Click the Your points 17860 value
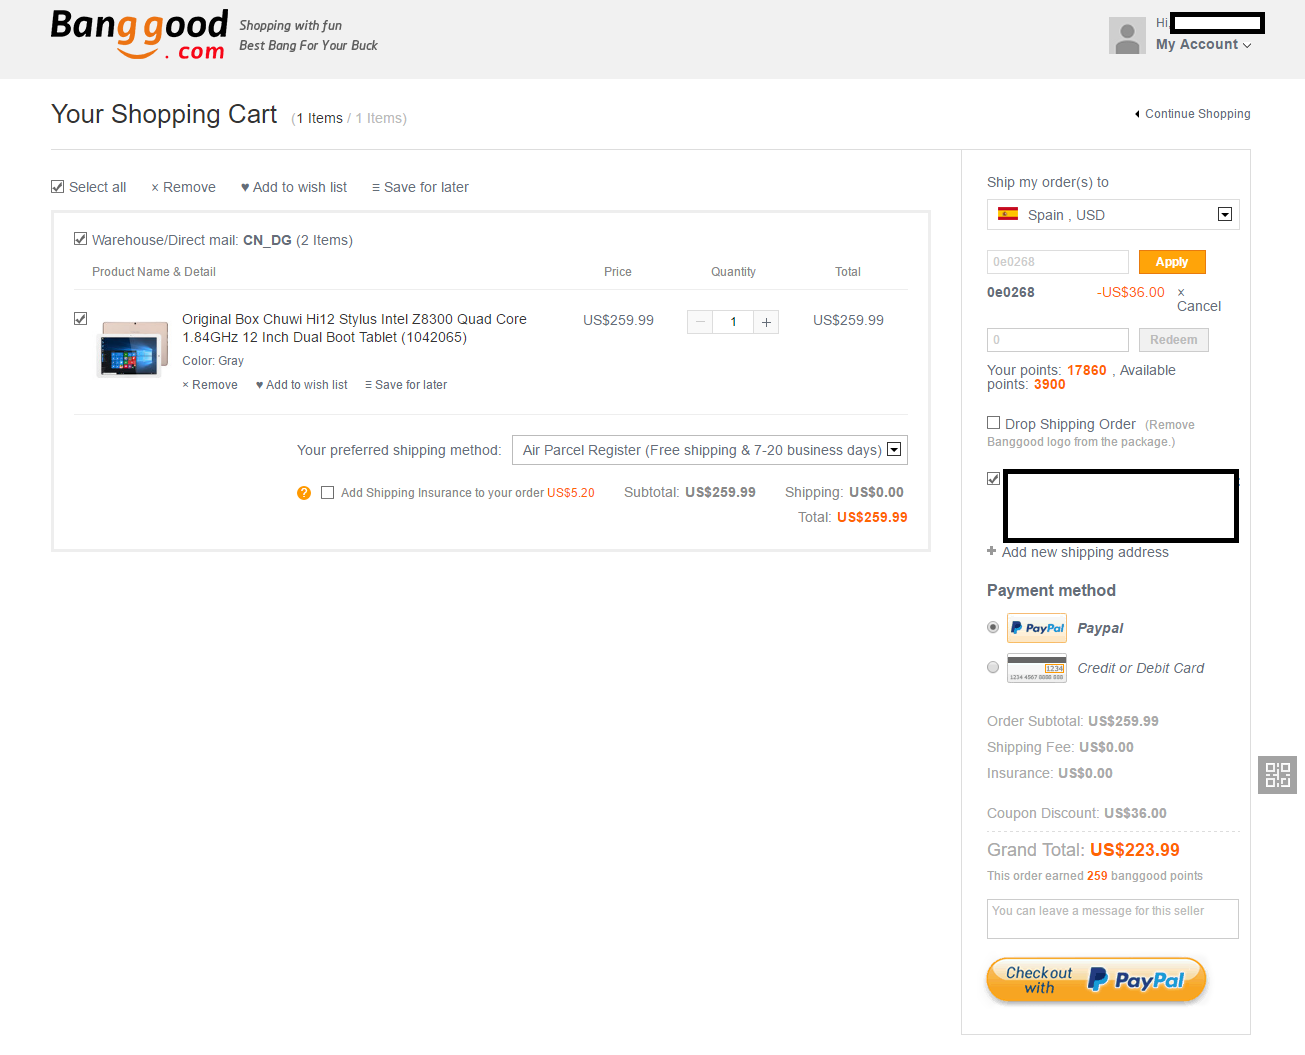 [x=1087, y=370]
